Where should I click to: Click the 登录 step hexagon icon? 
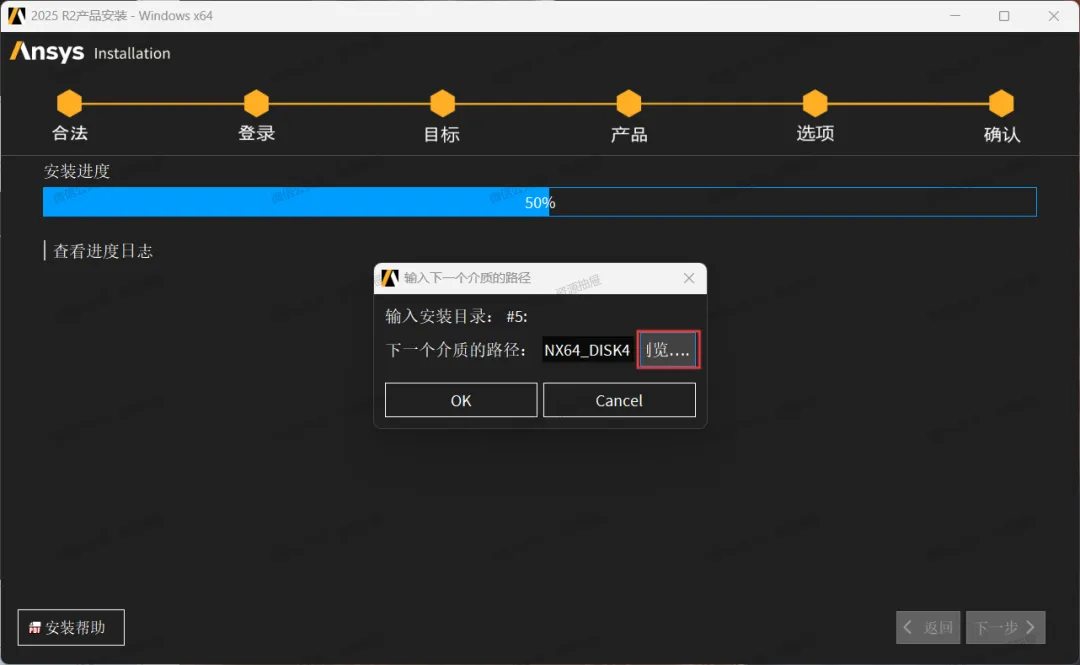[256, 103]
